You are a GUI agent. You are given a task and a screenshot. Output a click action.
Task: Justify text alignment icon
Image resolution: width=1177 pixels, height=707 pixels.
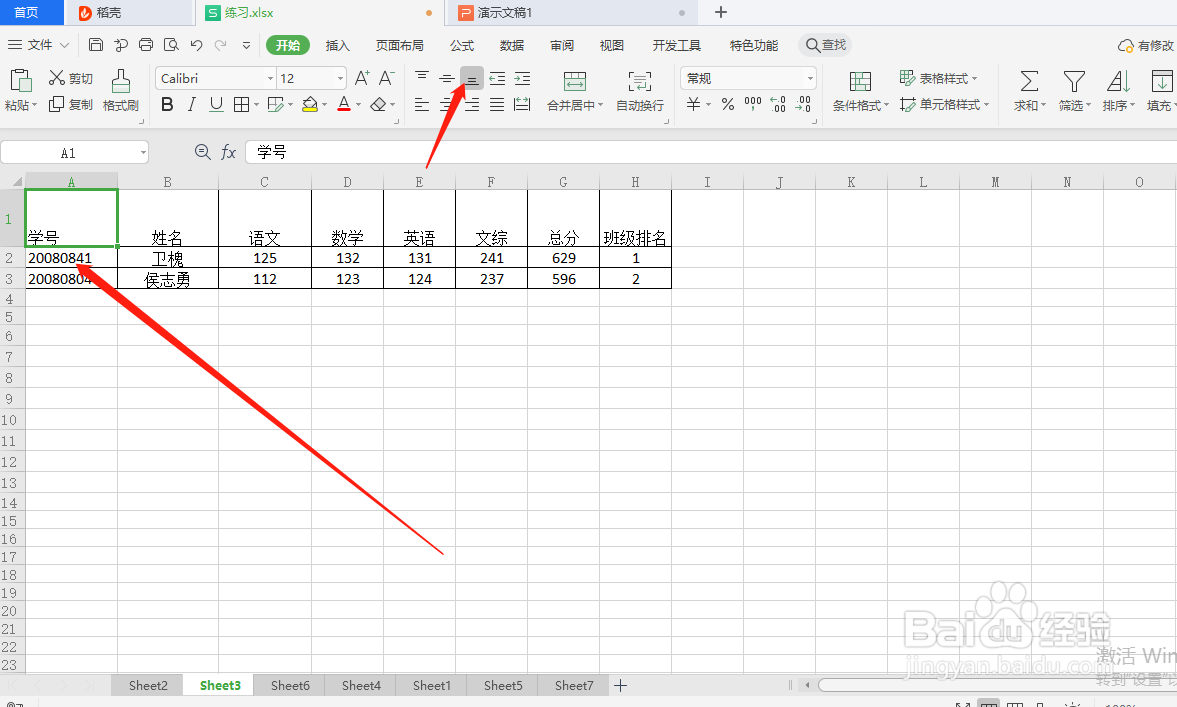coord(497,104)
